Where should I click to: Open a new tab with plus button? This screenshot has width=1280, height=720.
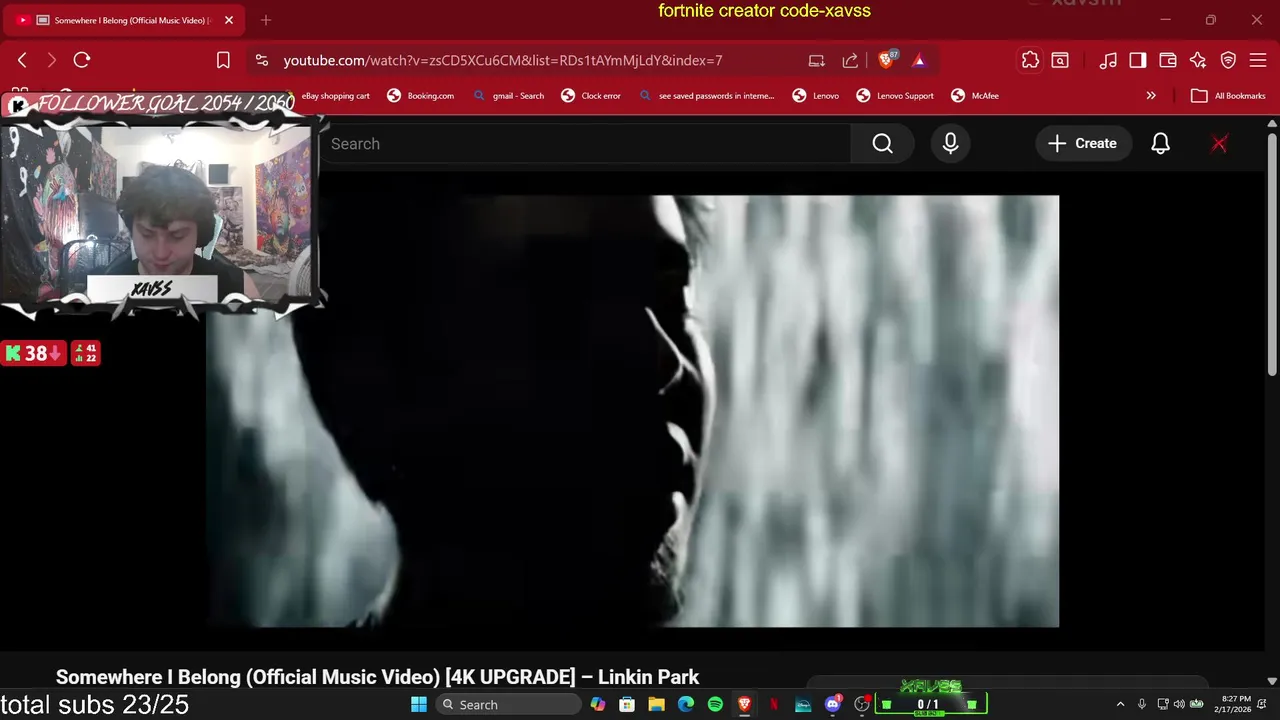click(266, 20)
